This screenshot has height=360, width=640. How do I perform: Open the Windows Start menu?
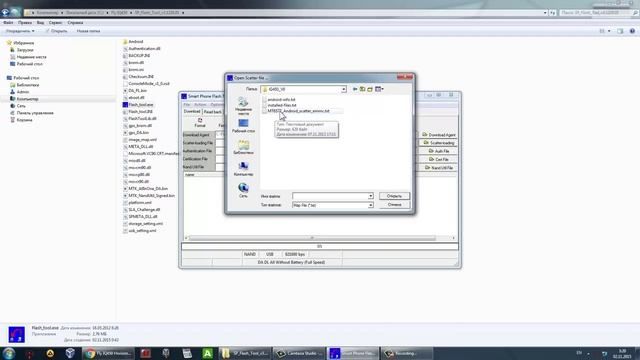9,353
